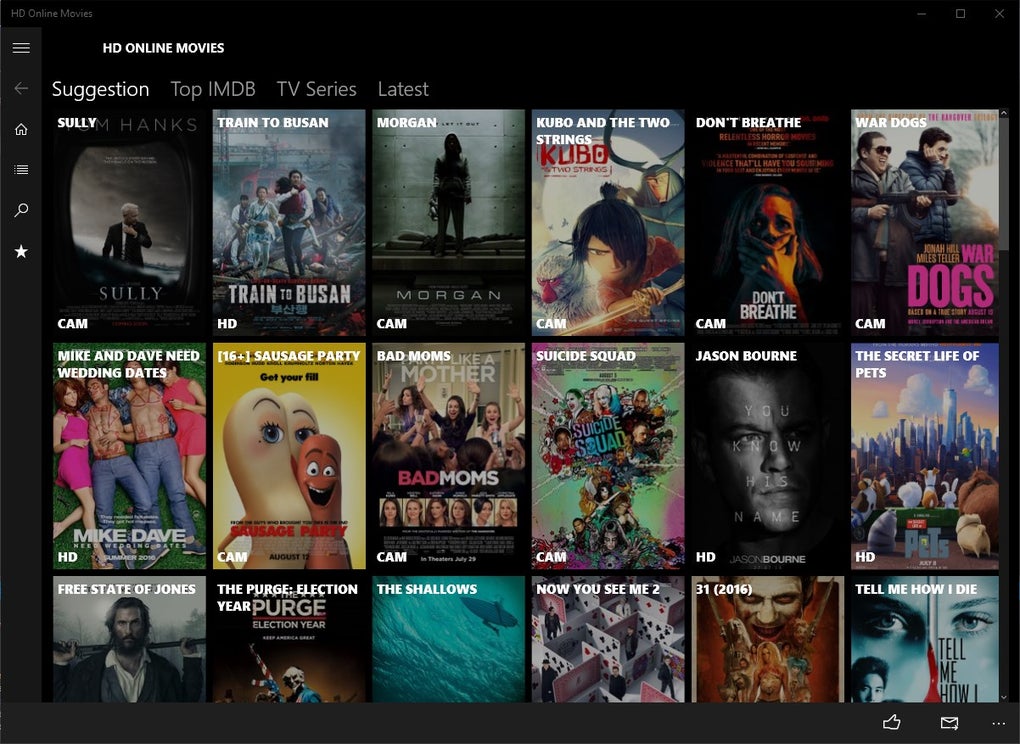Open the Sully movie poster
1020x744 pixels.
pos(129,222)
